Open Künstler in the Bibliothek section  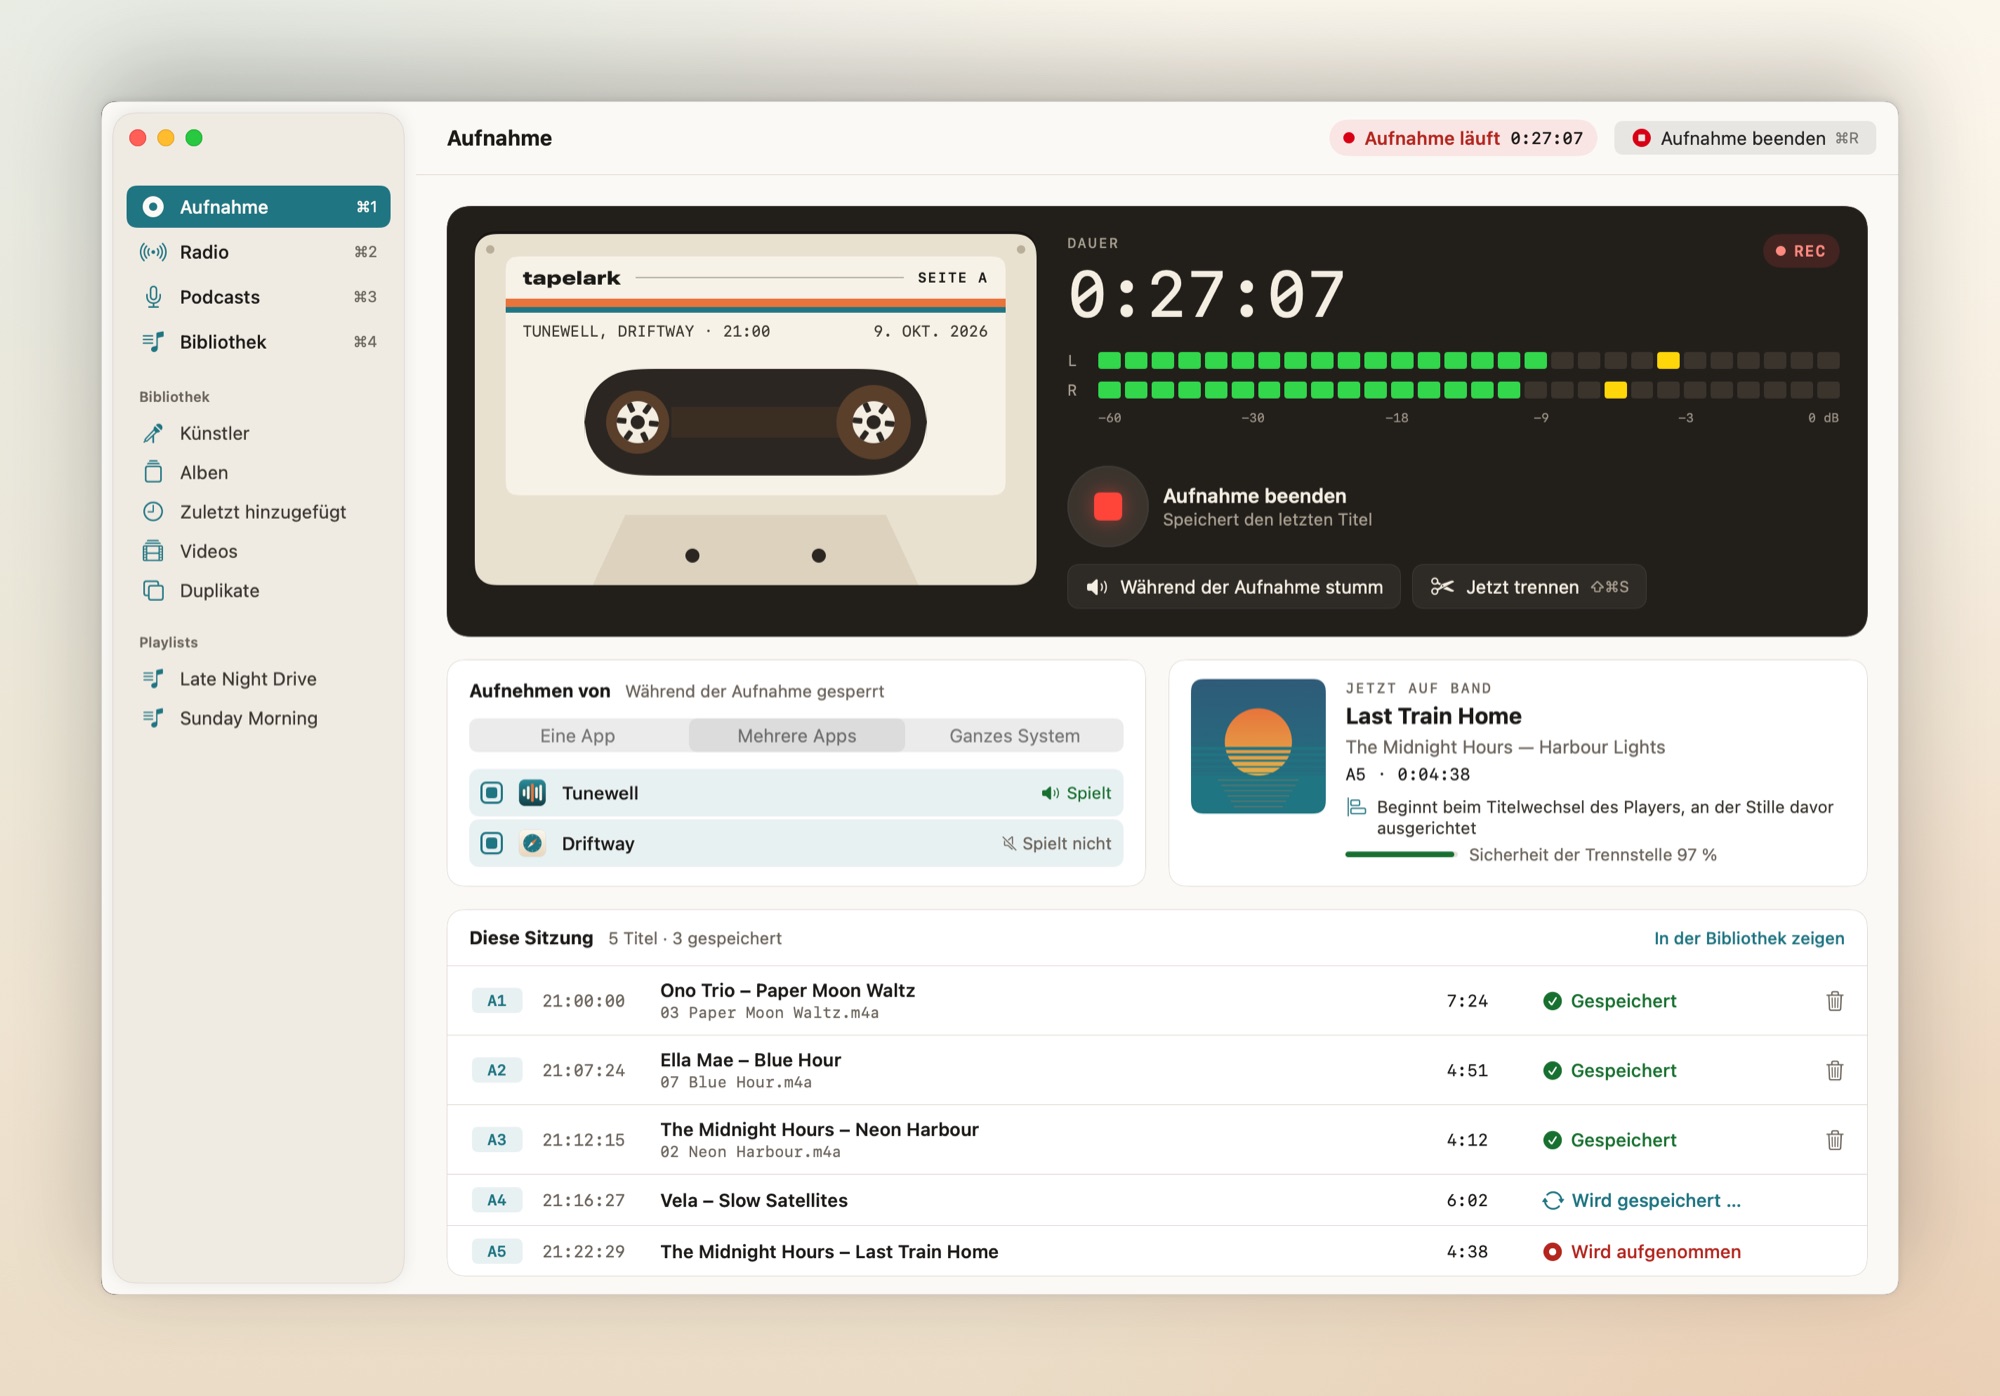(x=258, y=433)
